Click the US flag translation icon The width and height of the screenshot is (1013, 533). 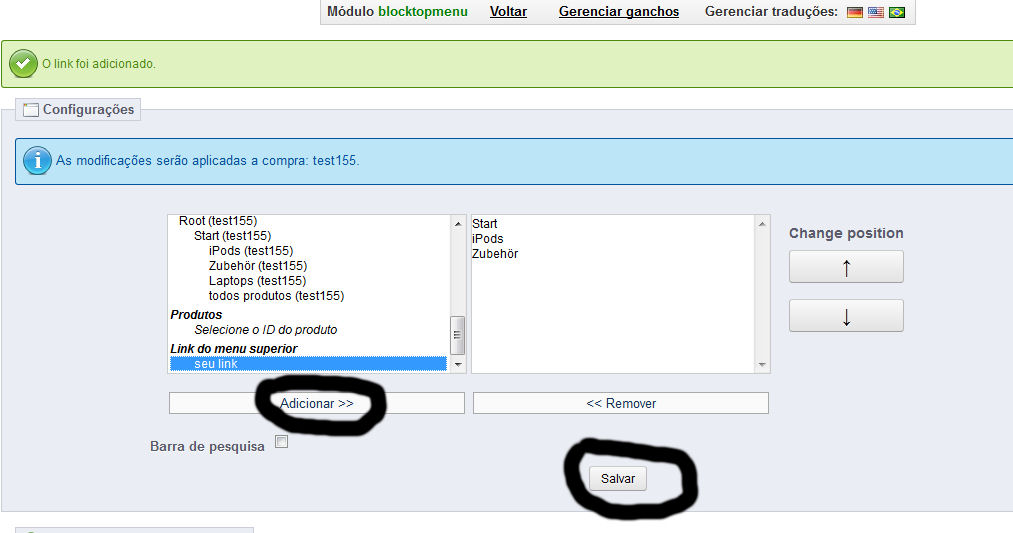[875, 12]
